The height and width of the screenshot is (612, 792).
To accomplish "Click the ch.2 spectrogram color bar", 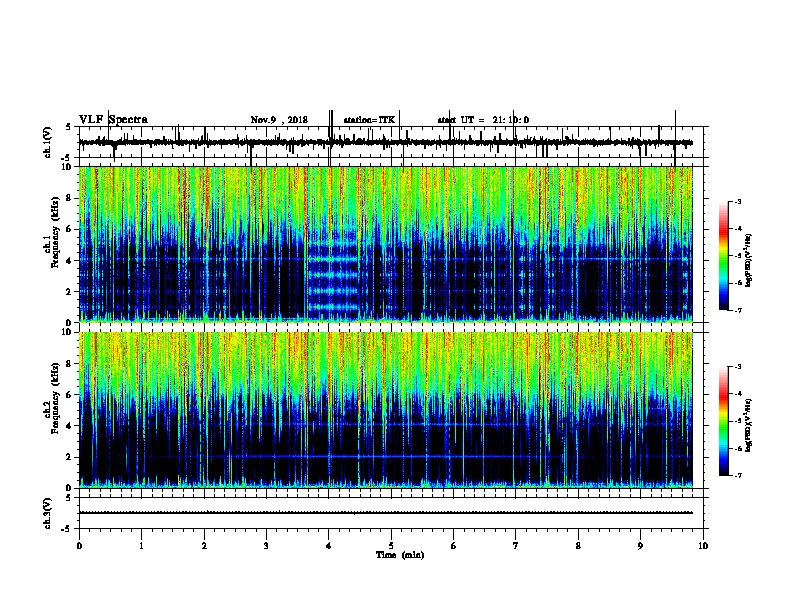I will 723,421.
